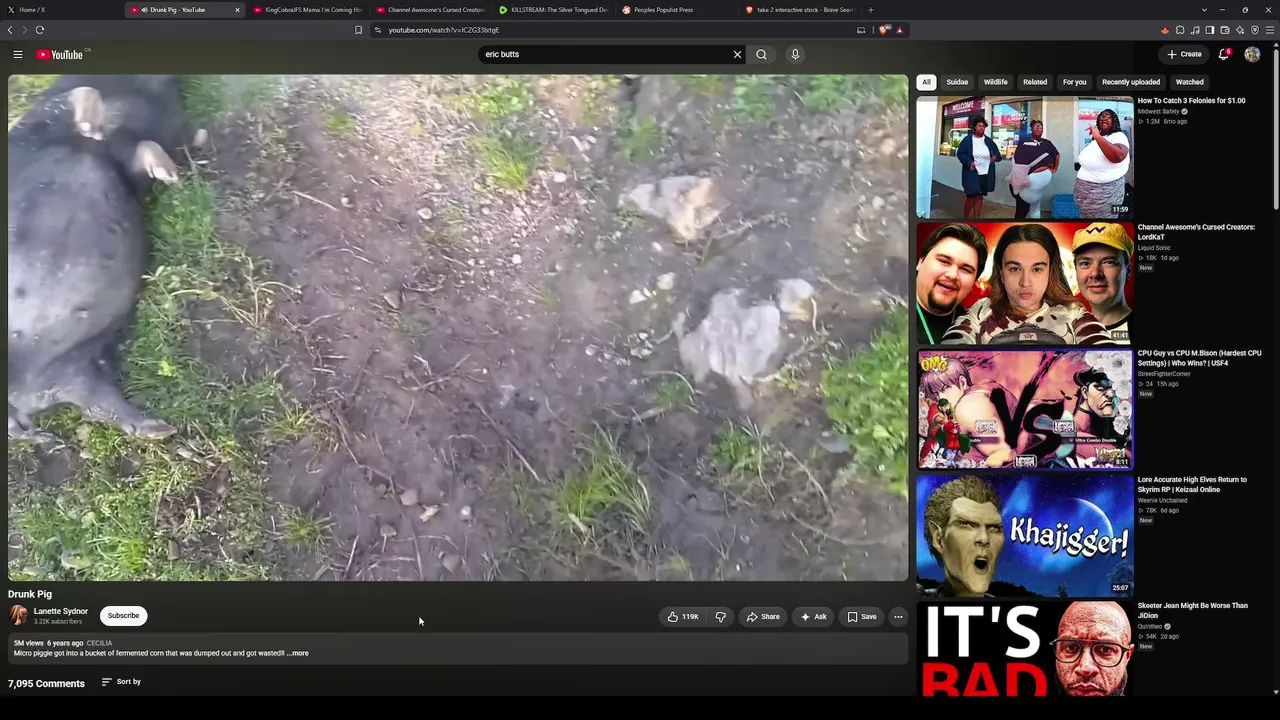Click in the YouTube search field
Viewport: 1280px width, 720px height.
coord(605,54)
